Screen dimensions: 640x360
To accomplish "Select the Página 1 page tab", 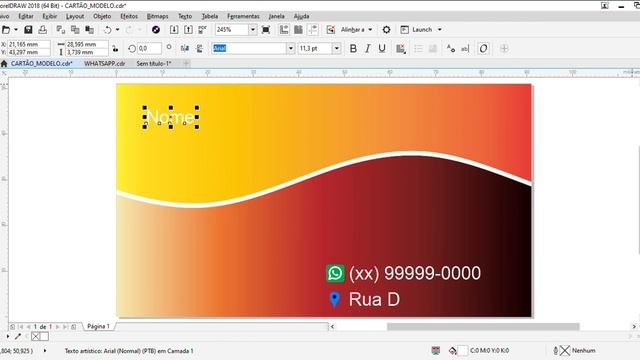I will [98, 327].
